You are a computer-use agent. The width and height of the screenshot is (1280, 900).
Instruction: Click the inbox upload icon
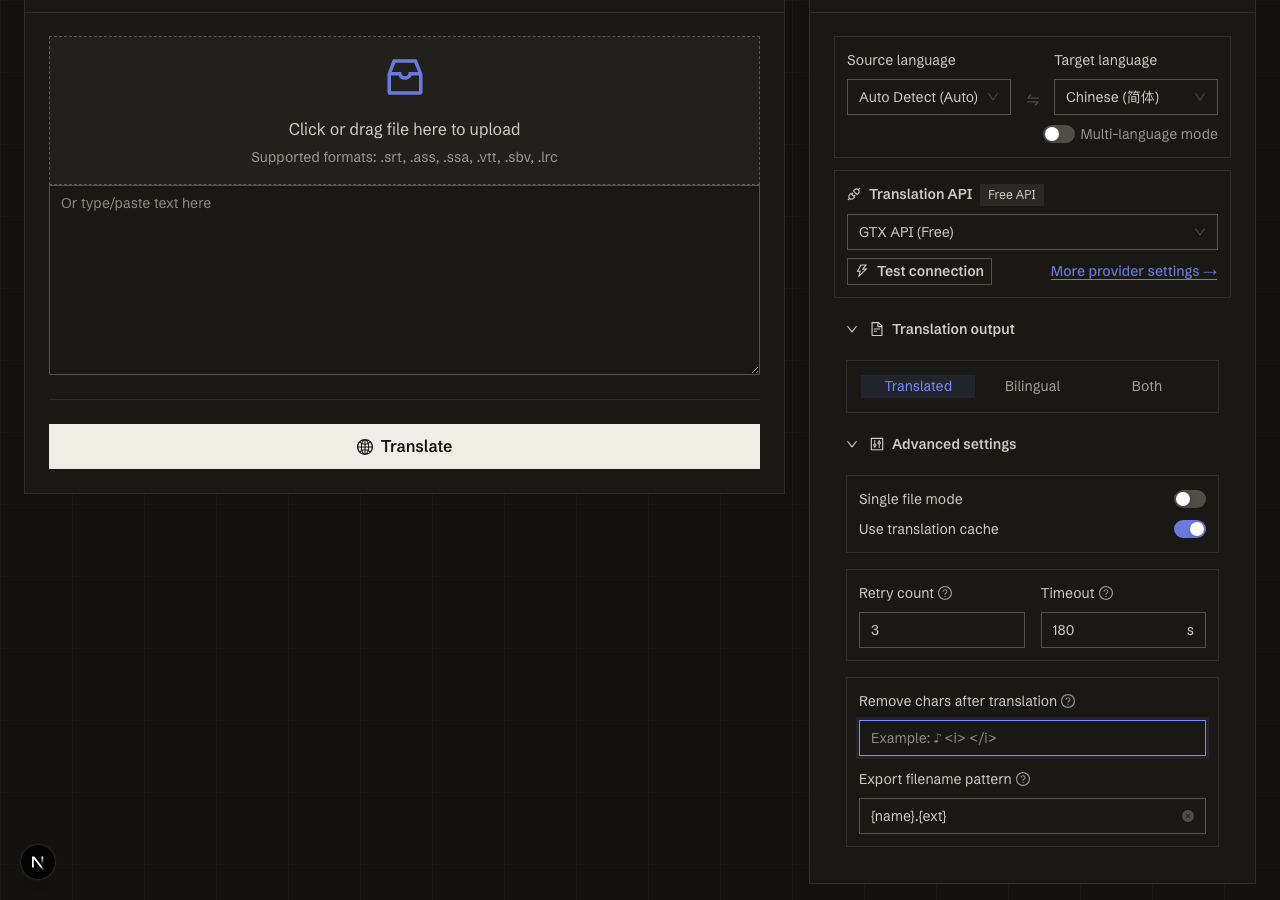tap(405, 77)
